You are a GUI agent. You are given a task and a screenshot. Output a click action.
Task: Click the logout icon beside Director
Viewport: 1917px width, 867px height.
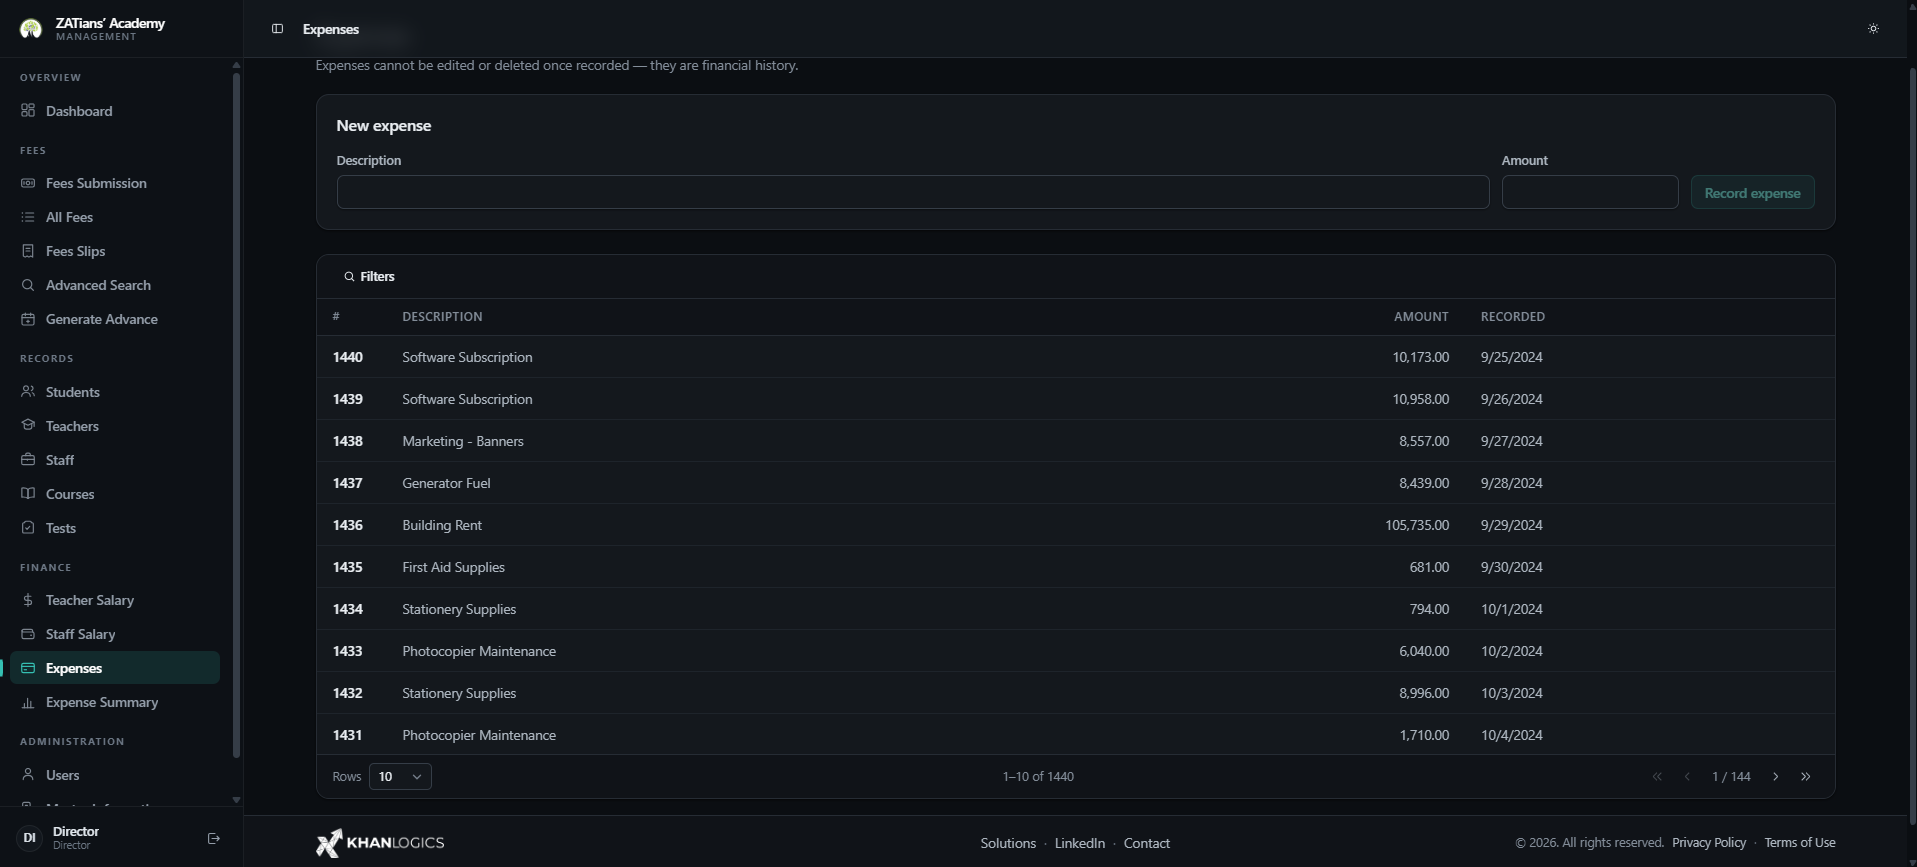213,838
